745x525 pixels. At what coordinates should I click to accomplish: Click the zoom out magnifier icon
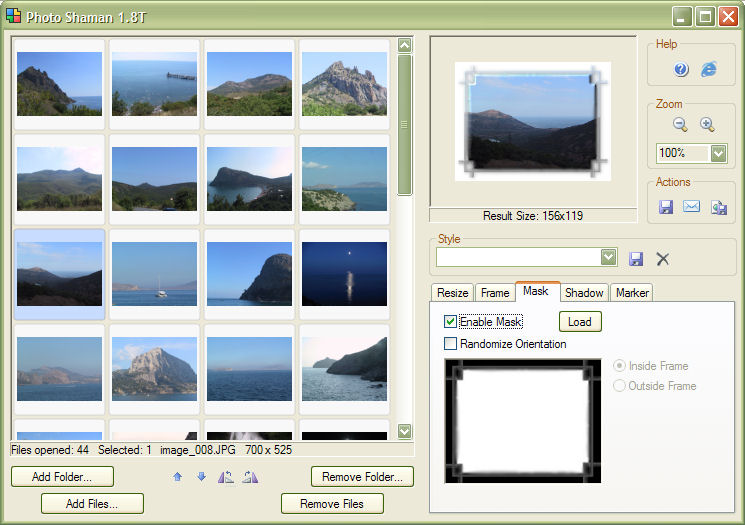point(680,124)
